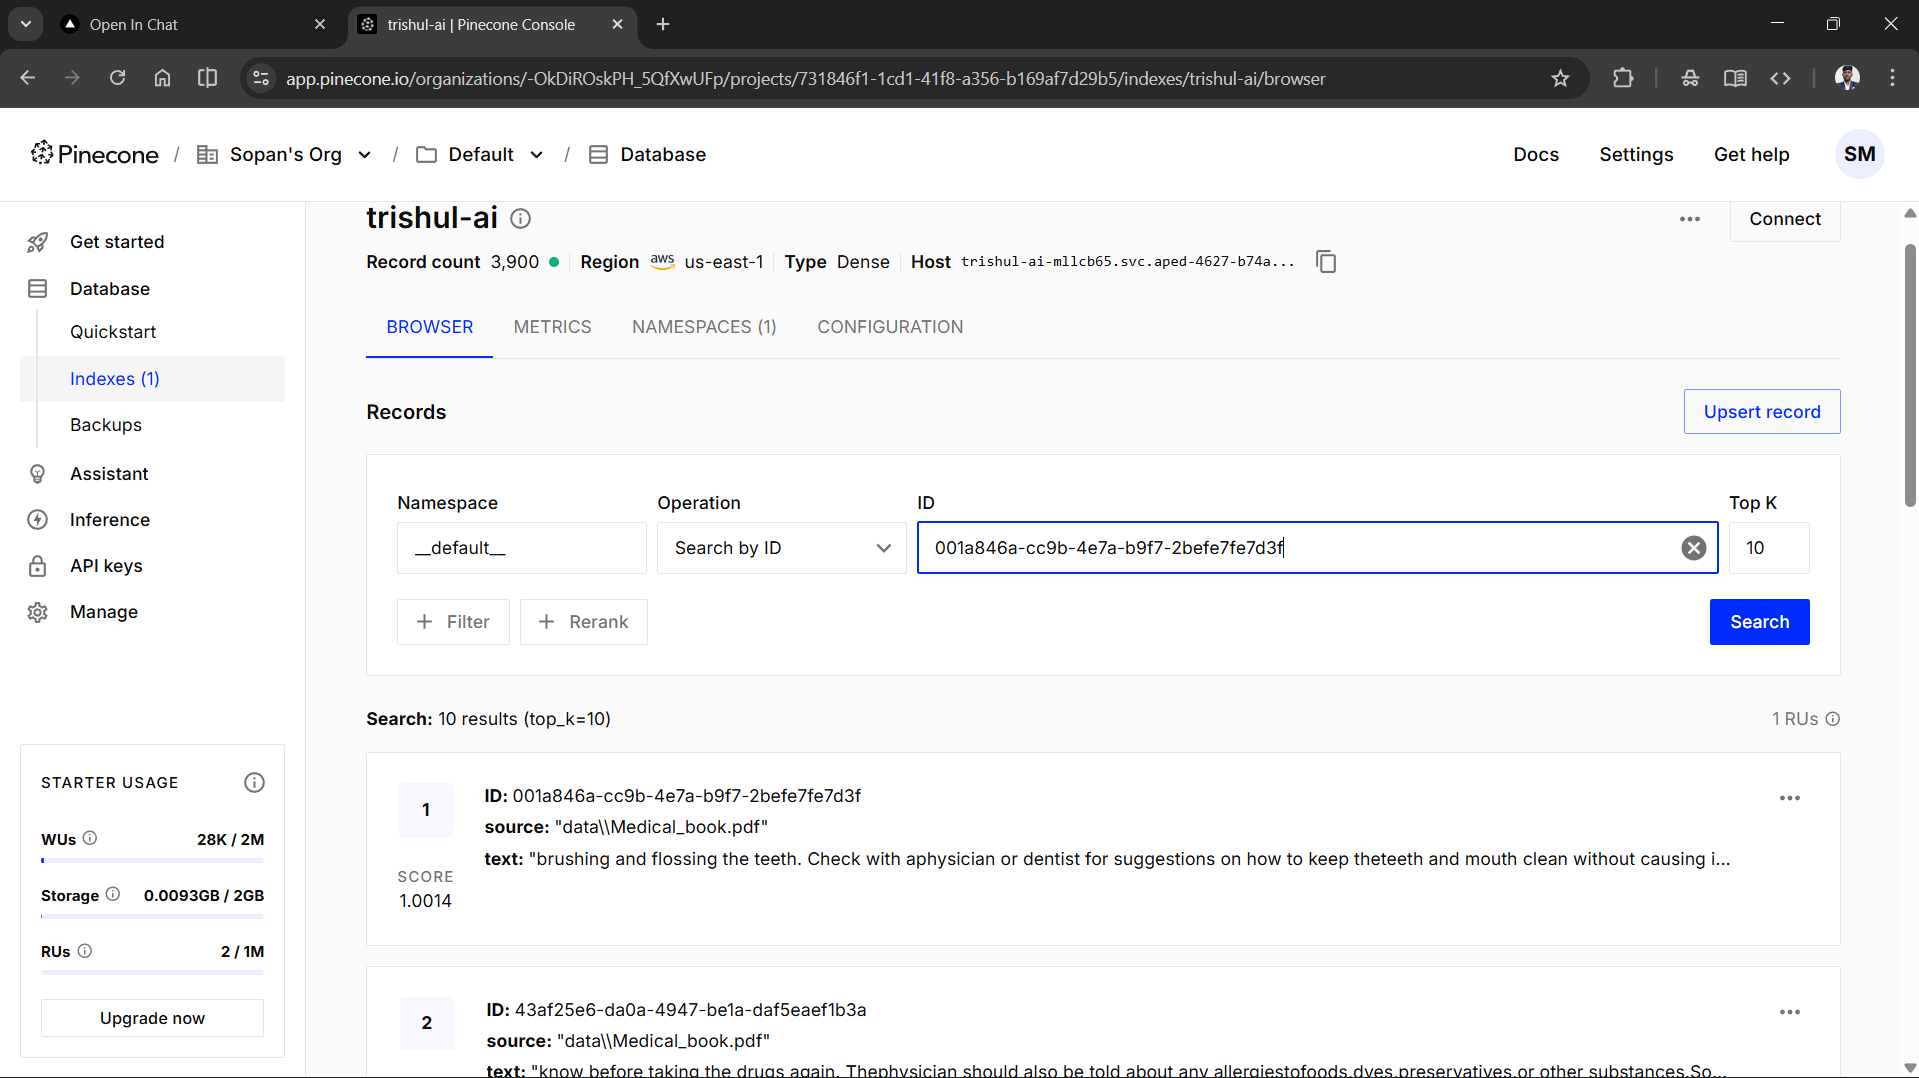
Task: Open the index options three-dot menu
Action: coord(1690,219)
